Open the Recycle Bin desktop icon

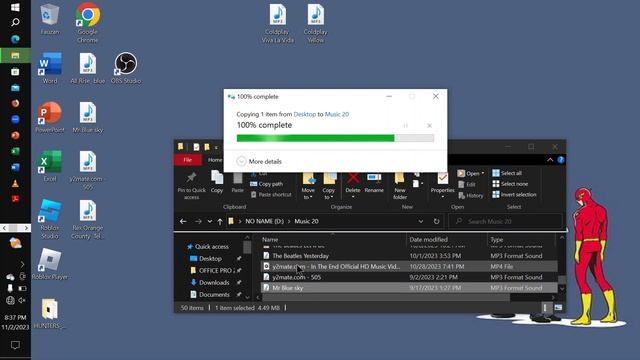pos(50,18)
